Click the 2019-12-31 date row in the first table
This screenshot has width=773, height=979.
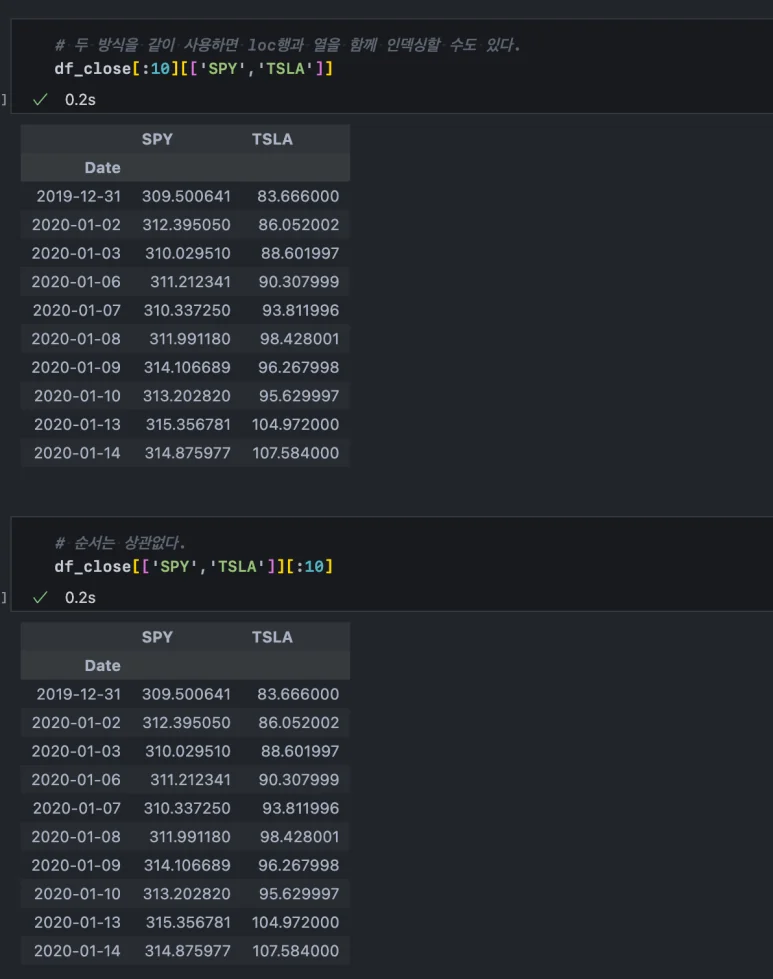(78, 196)
